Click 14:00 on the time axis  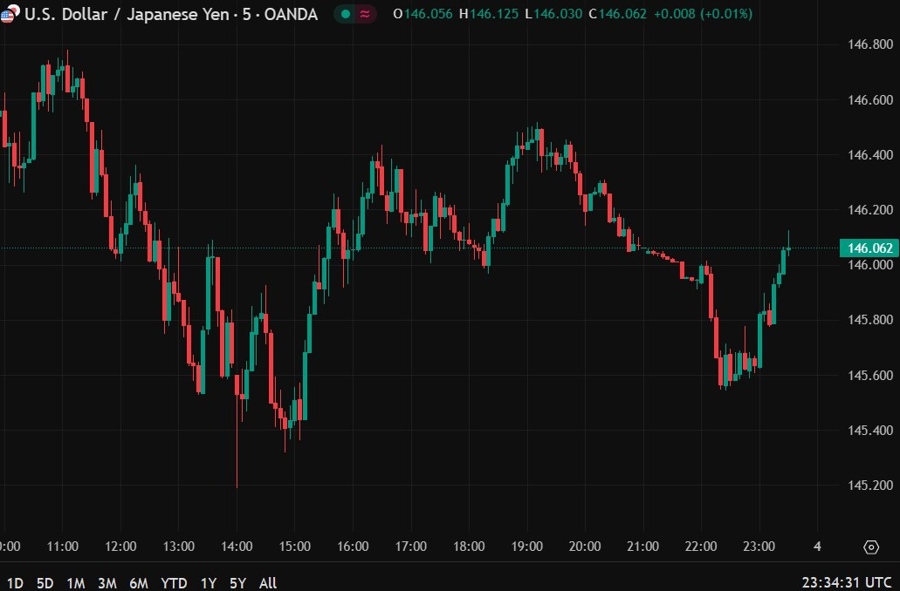[x=236, y=547]
